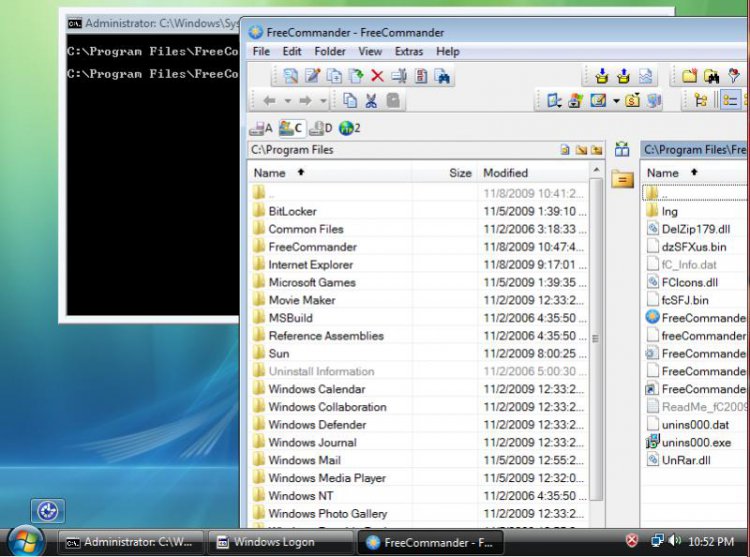This screenshot has width=750, height=557.
Task: Select drive C button
Action: click(x=291, y=128)
